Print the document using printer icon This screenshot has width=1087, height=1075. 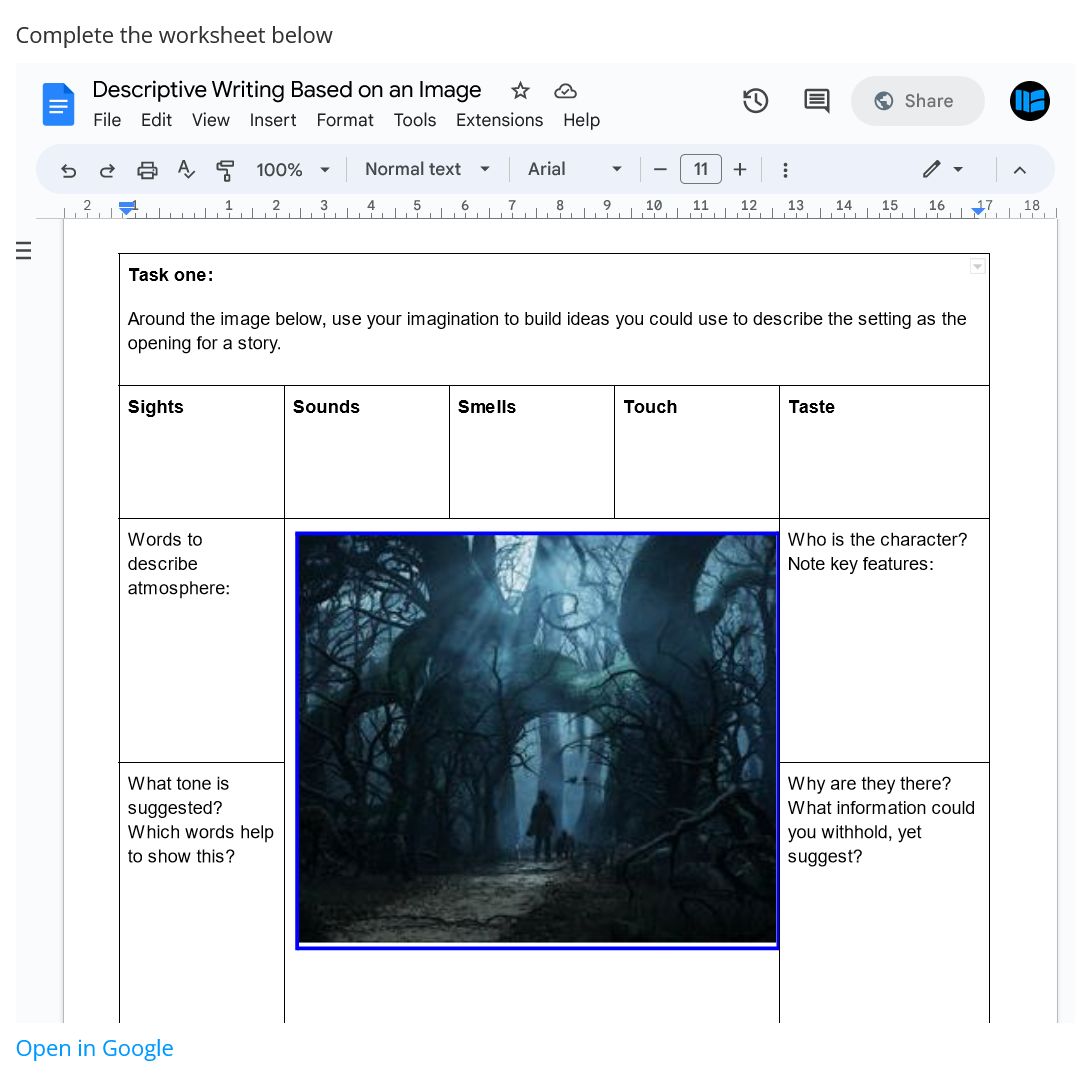147,170
